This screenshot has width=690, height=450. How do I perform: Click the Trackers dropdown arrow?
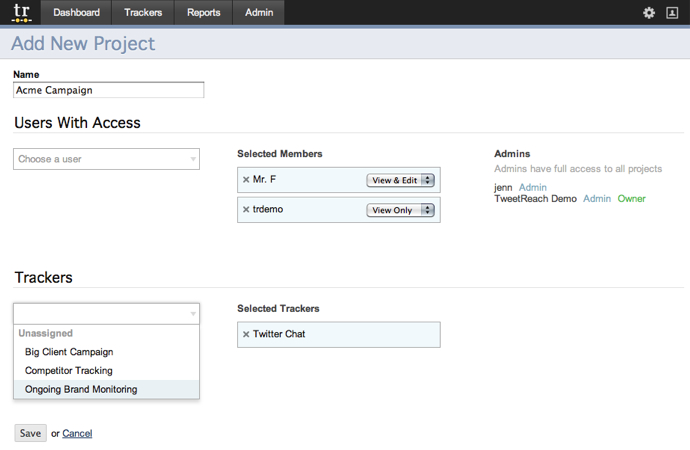193,314
